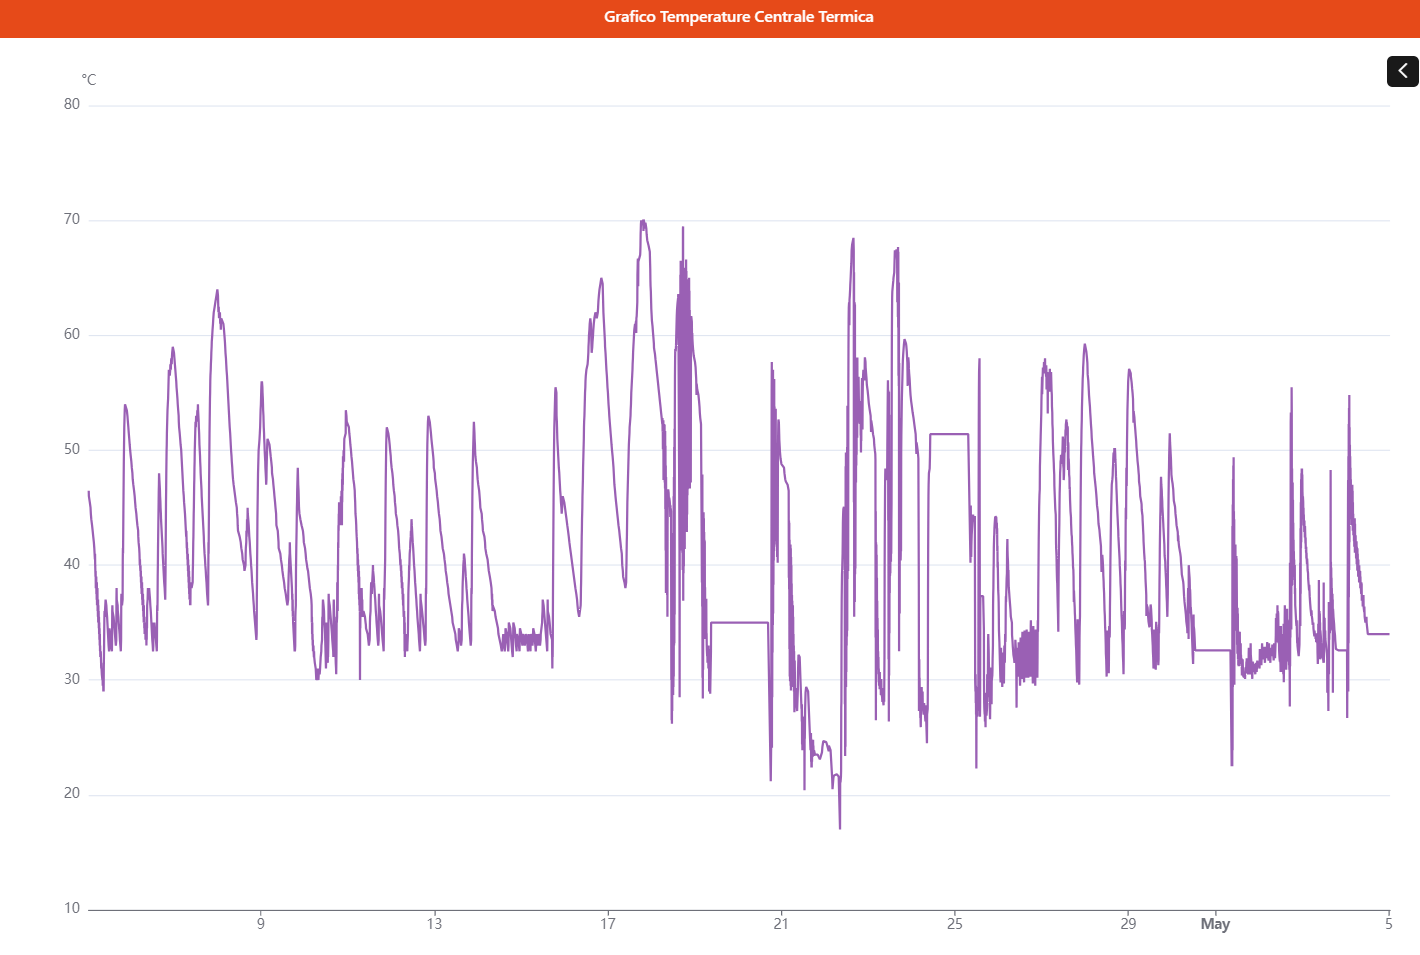This screenshot has width=1420, height=955.
Task: Click the 10 label at the axis bottom
Action: click(x=72, y=908)
